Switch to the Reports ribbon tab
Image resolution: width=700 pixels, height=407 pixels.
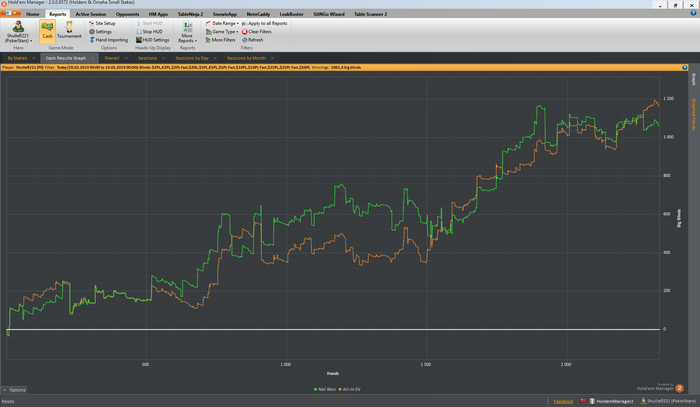click(58, 14)
